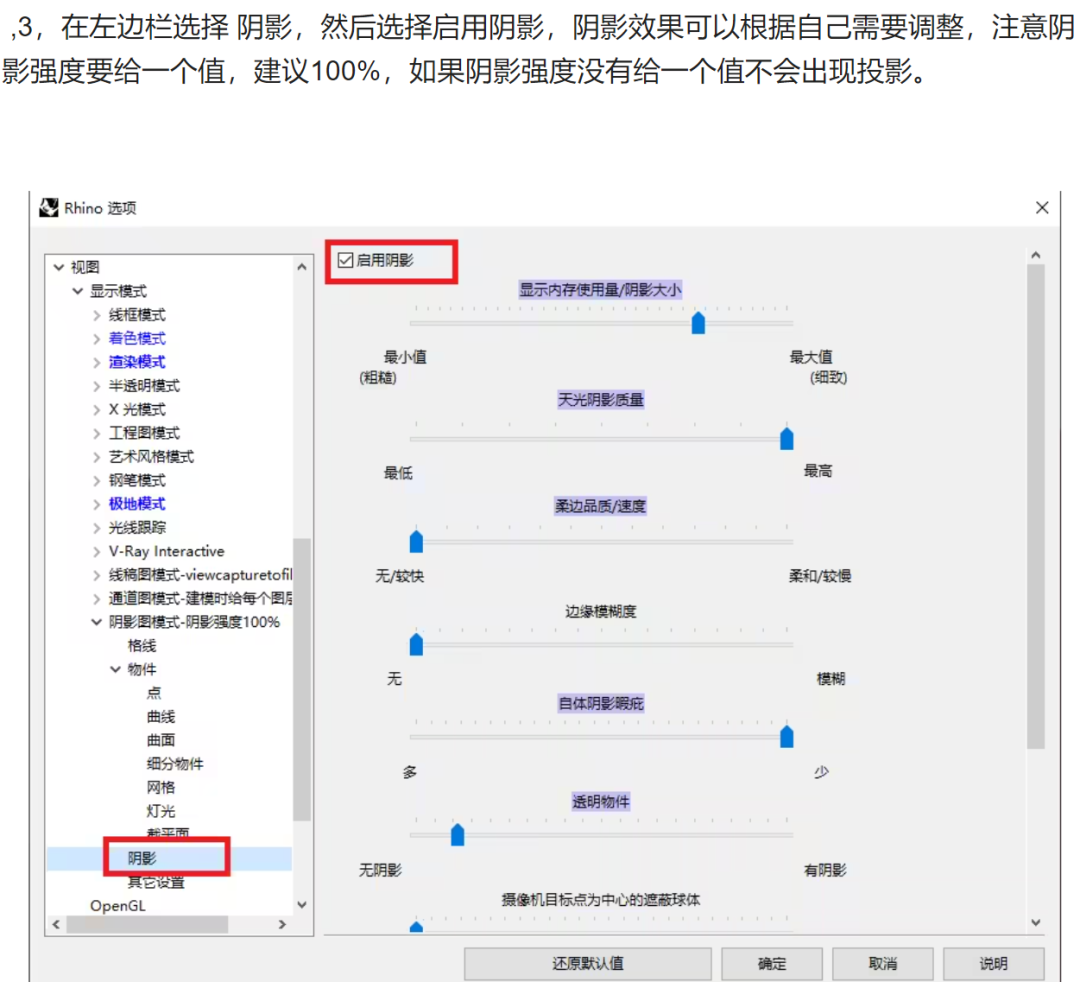Click tree panel scroll-right arrow
The image size is (1080, 982).
click(282, 924)
